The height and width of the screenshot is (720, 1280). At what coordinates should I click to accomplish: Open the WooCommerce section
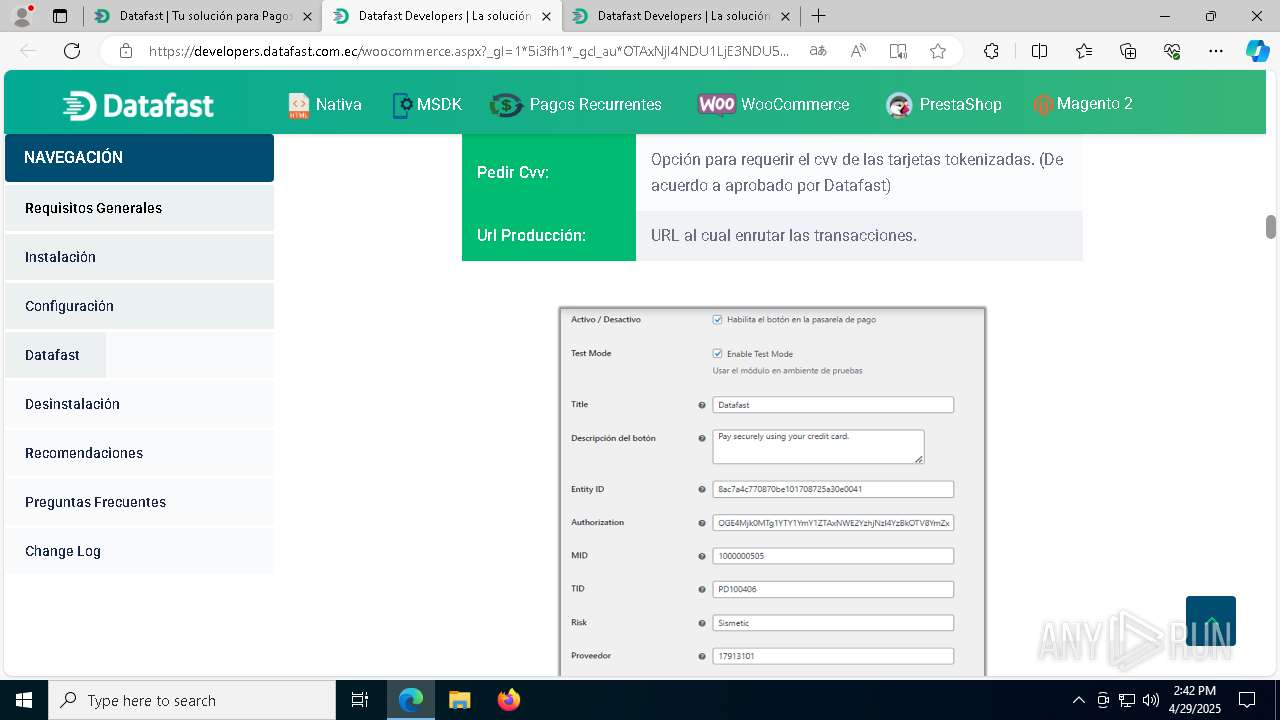[773, 104]
